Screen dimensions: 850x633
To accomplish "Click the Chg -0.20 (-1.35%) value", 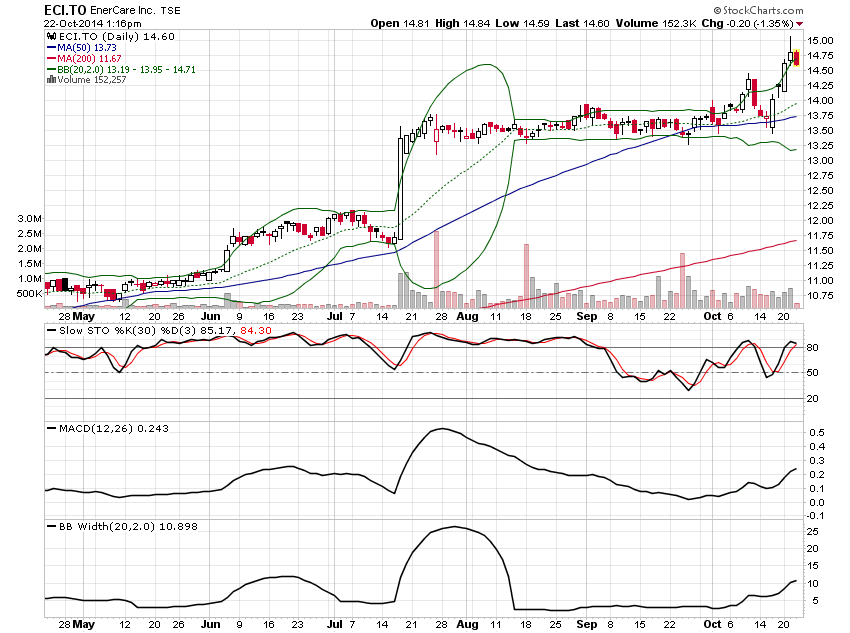I will (x=748, y=23).
